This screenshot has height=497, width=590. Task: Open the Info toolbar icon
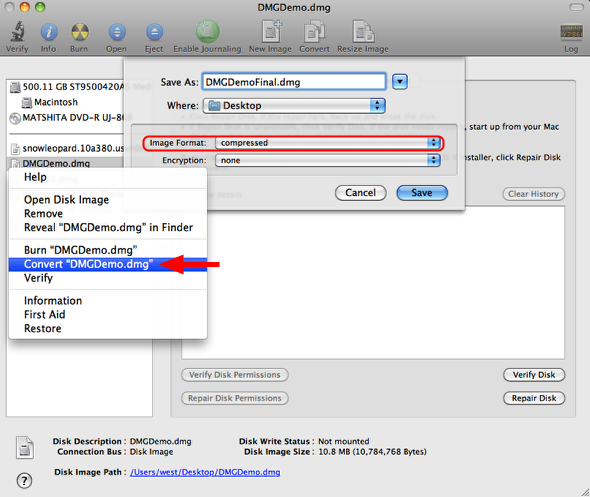click(49, 32)
